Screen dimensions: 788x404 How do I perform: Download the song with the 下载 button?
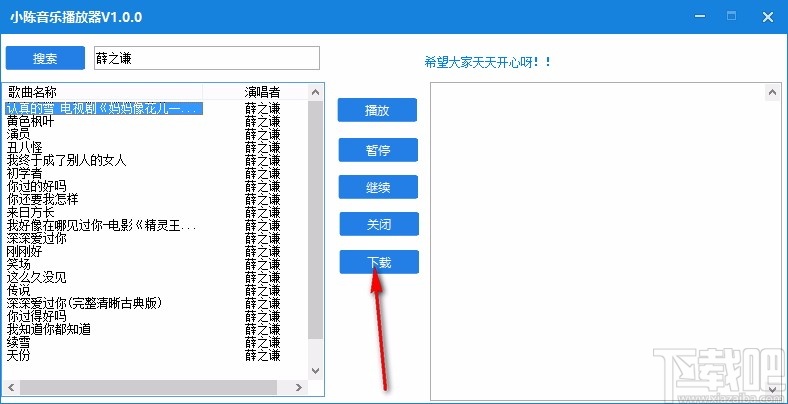(x=379, y=262)
